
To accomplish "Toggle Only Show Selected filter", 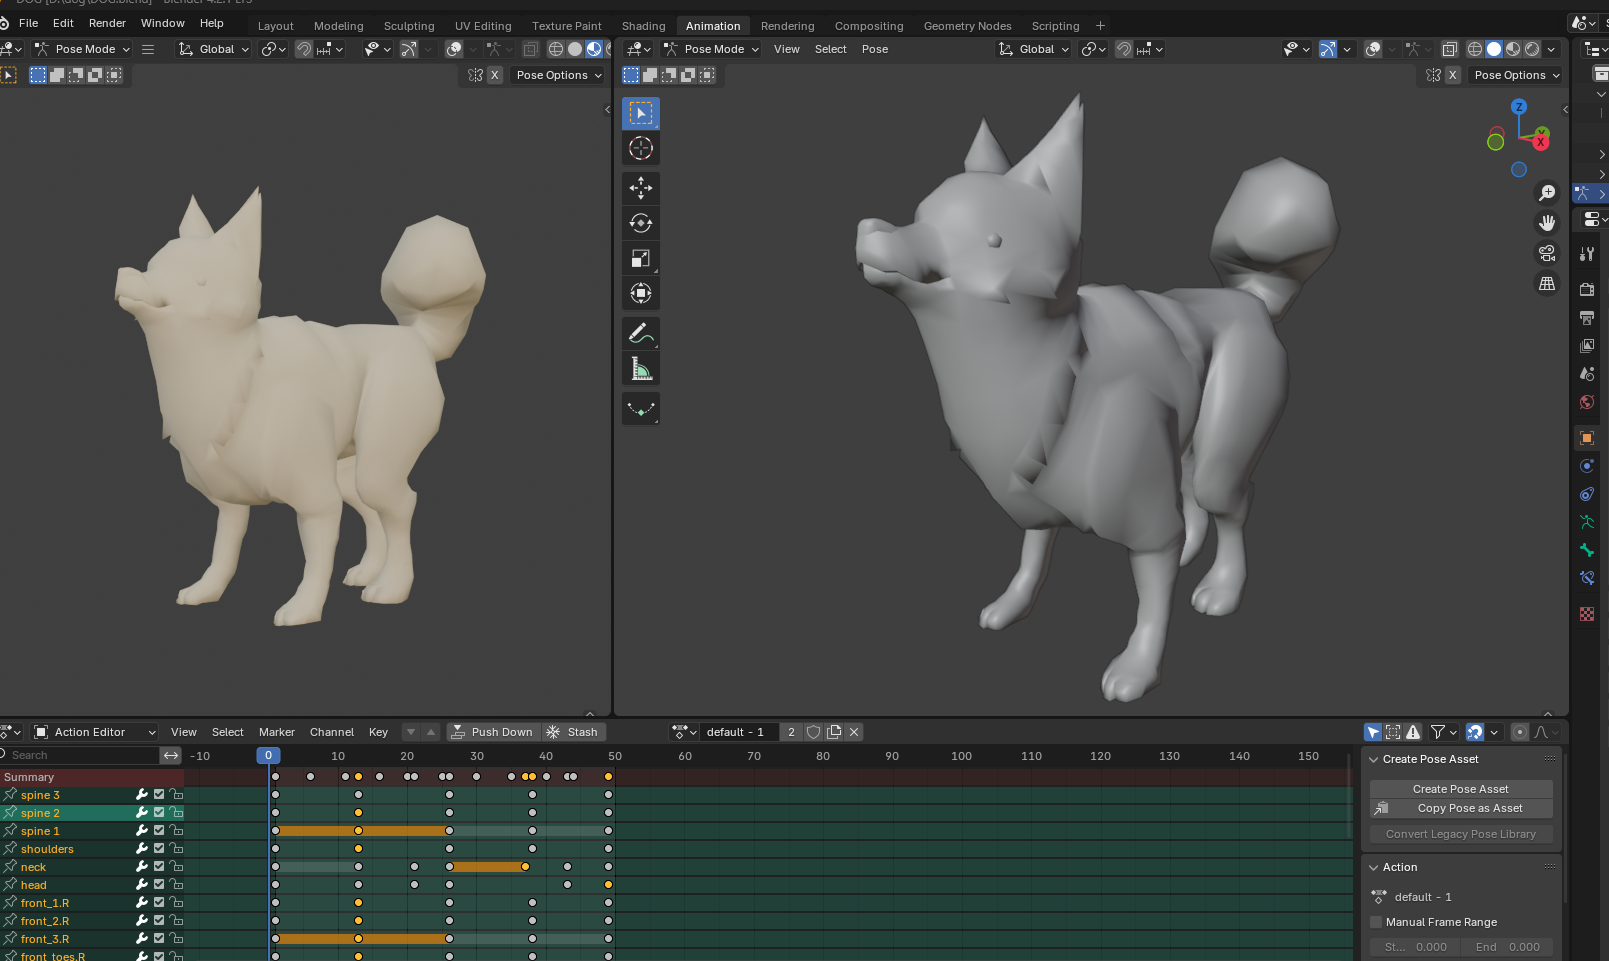I will point(1374,732).
